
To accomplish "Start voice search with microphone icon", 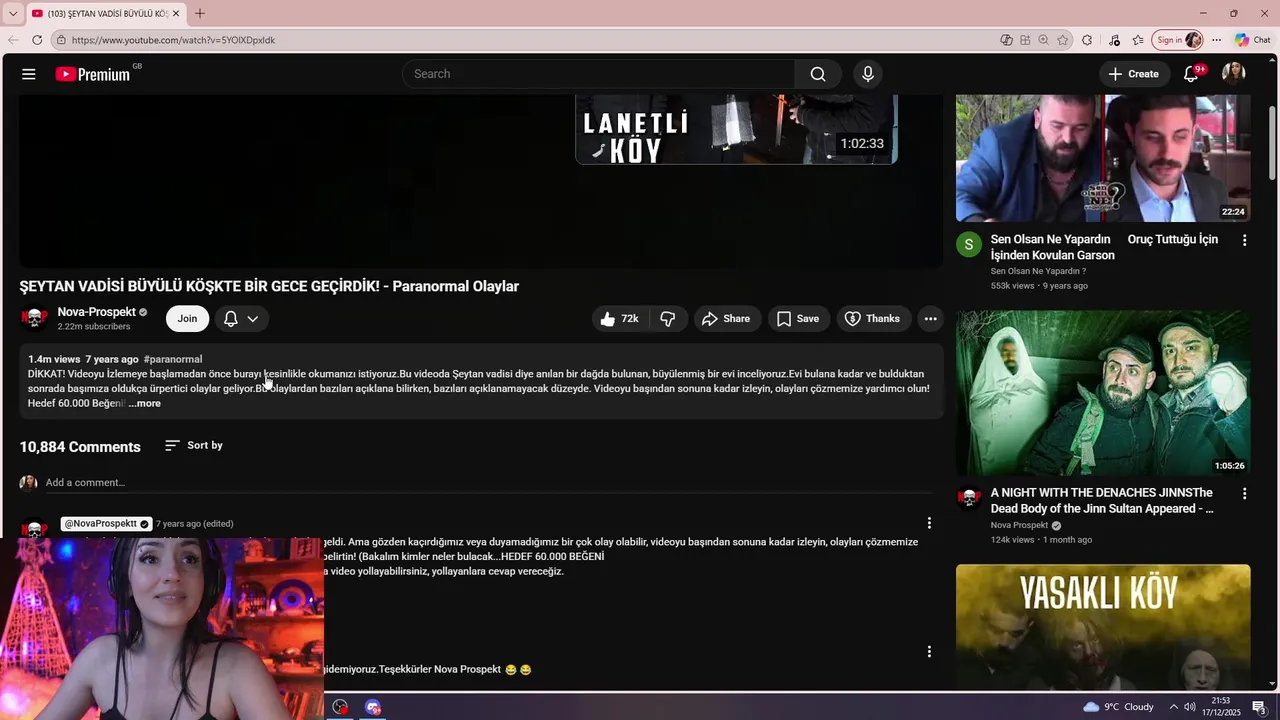I will [867, 74].
